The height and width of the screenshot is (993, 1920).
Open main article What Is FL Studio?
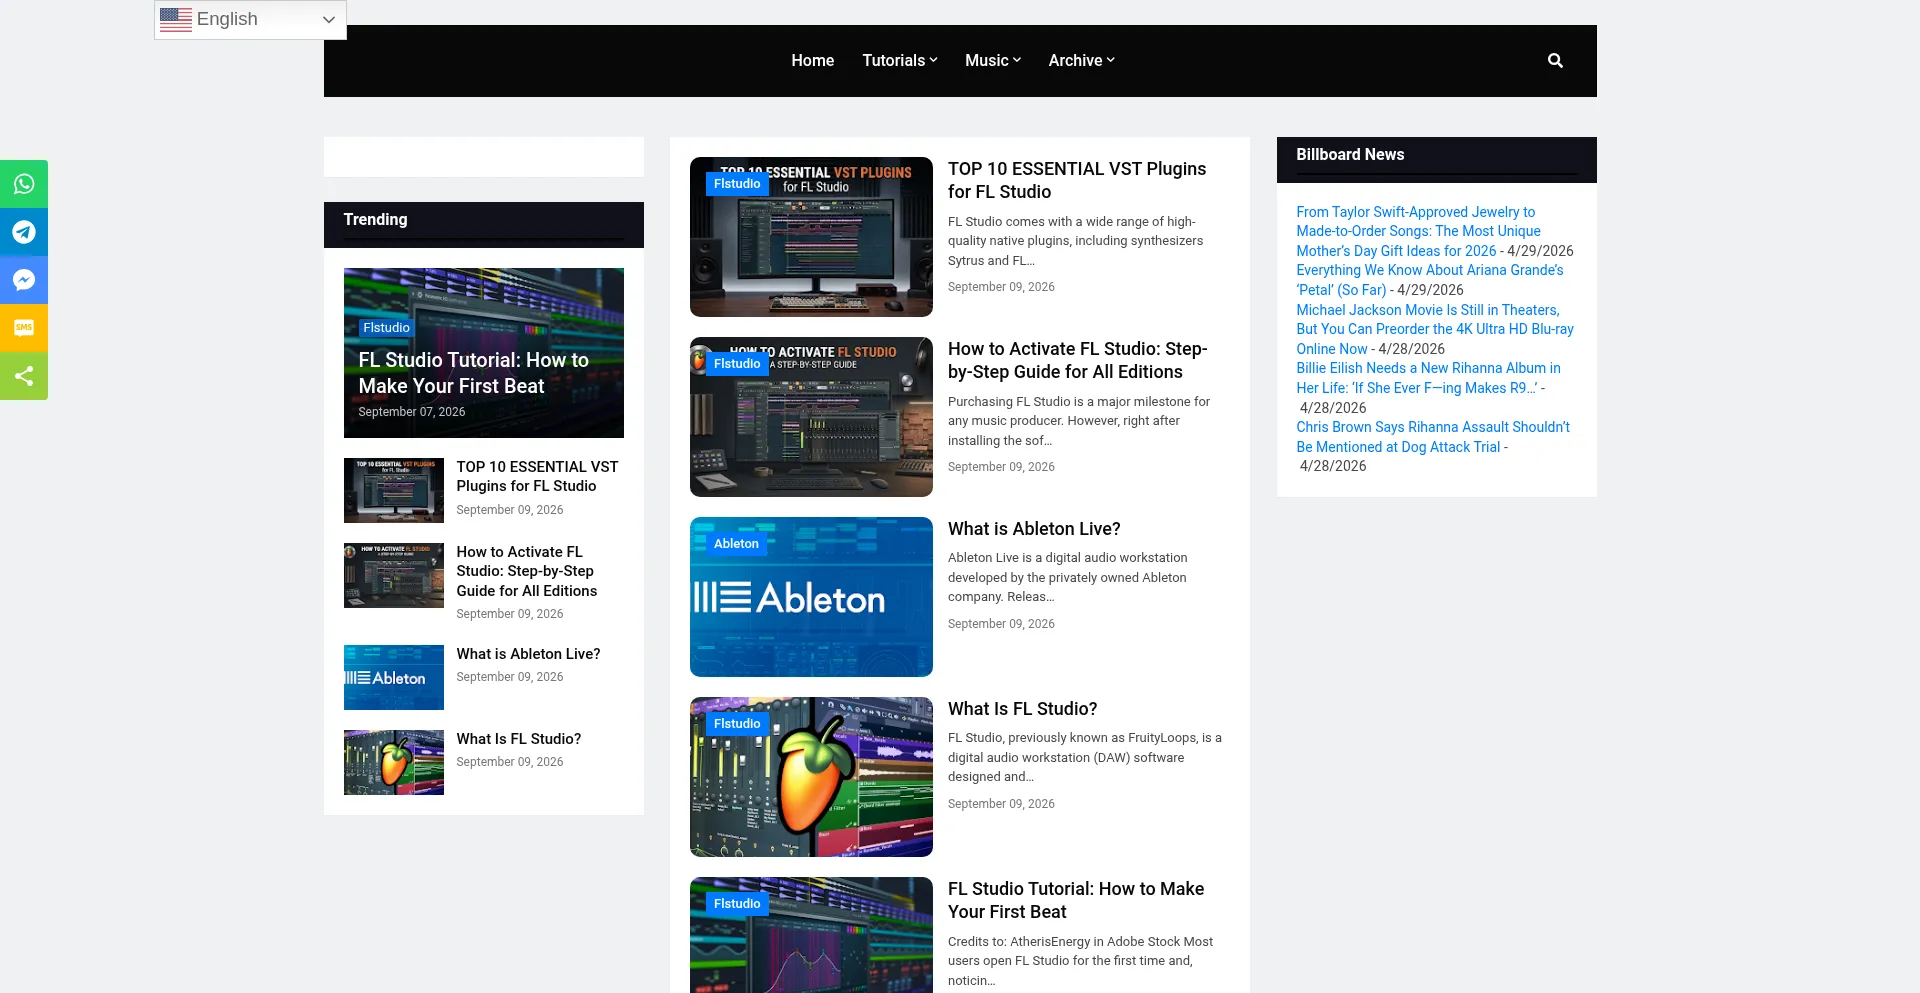coord(1022,709)
